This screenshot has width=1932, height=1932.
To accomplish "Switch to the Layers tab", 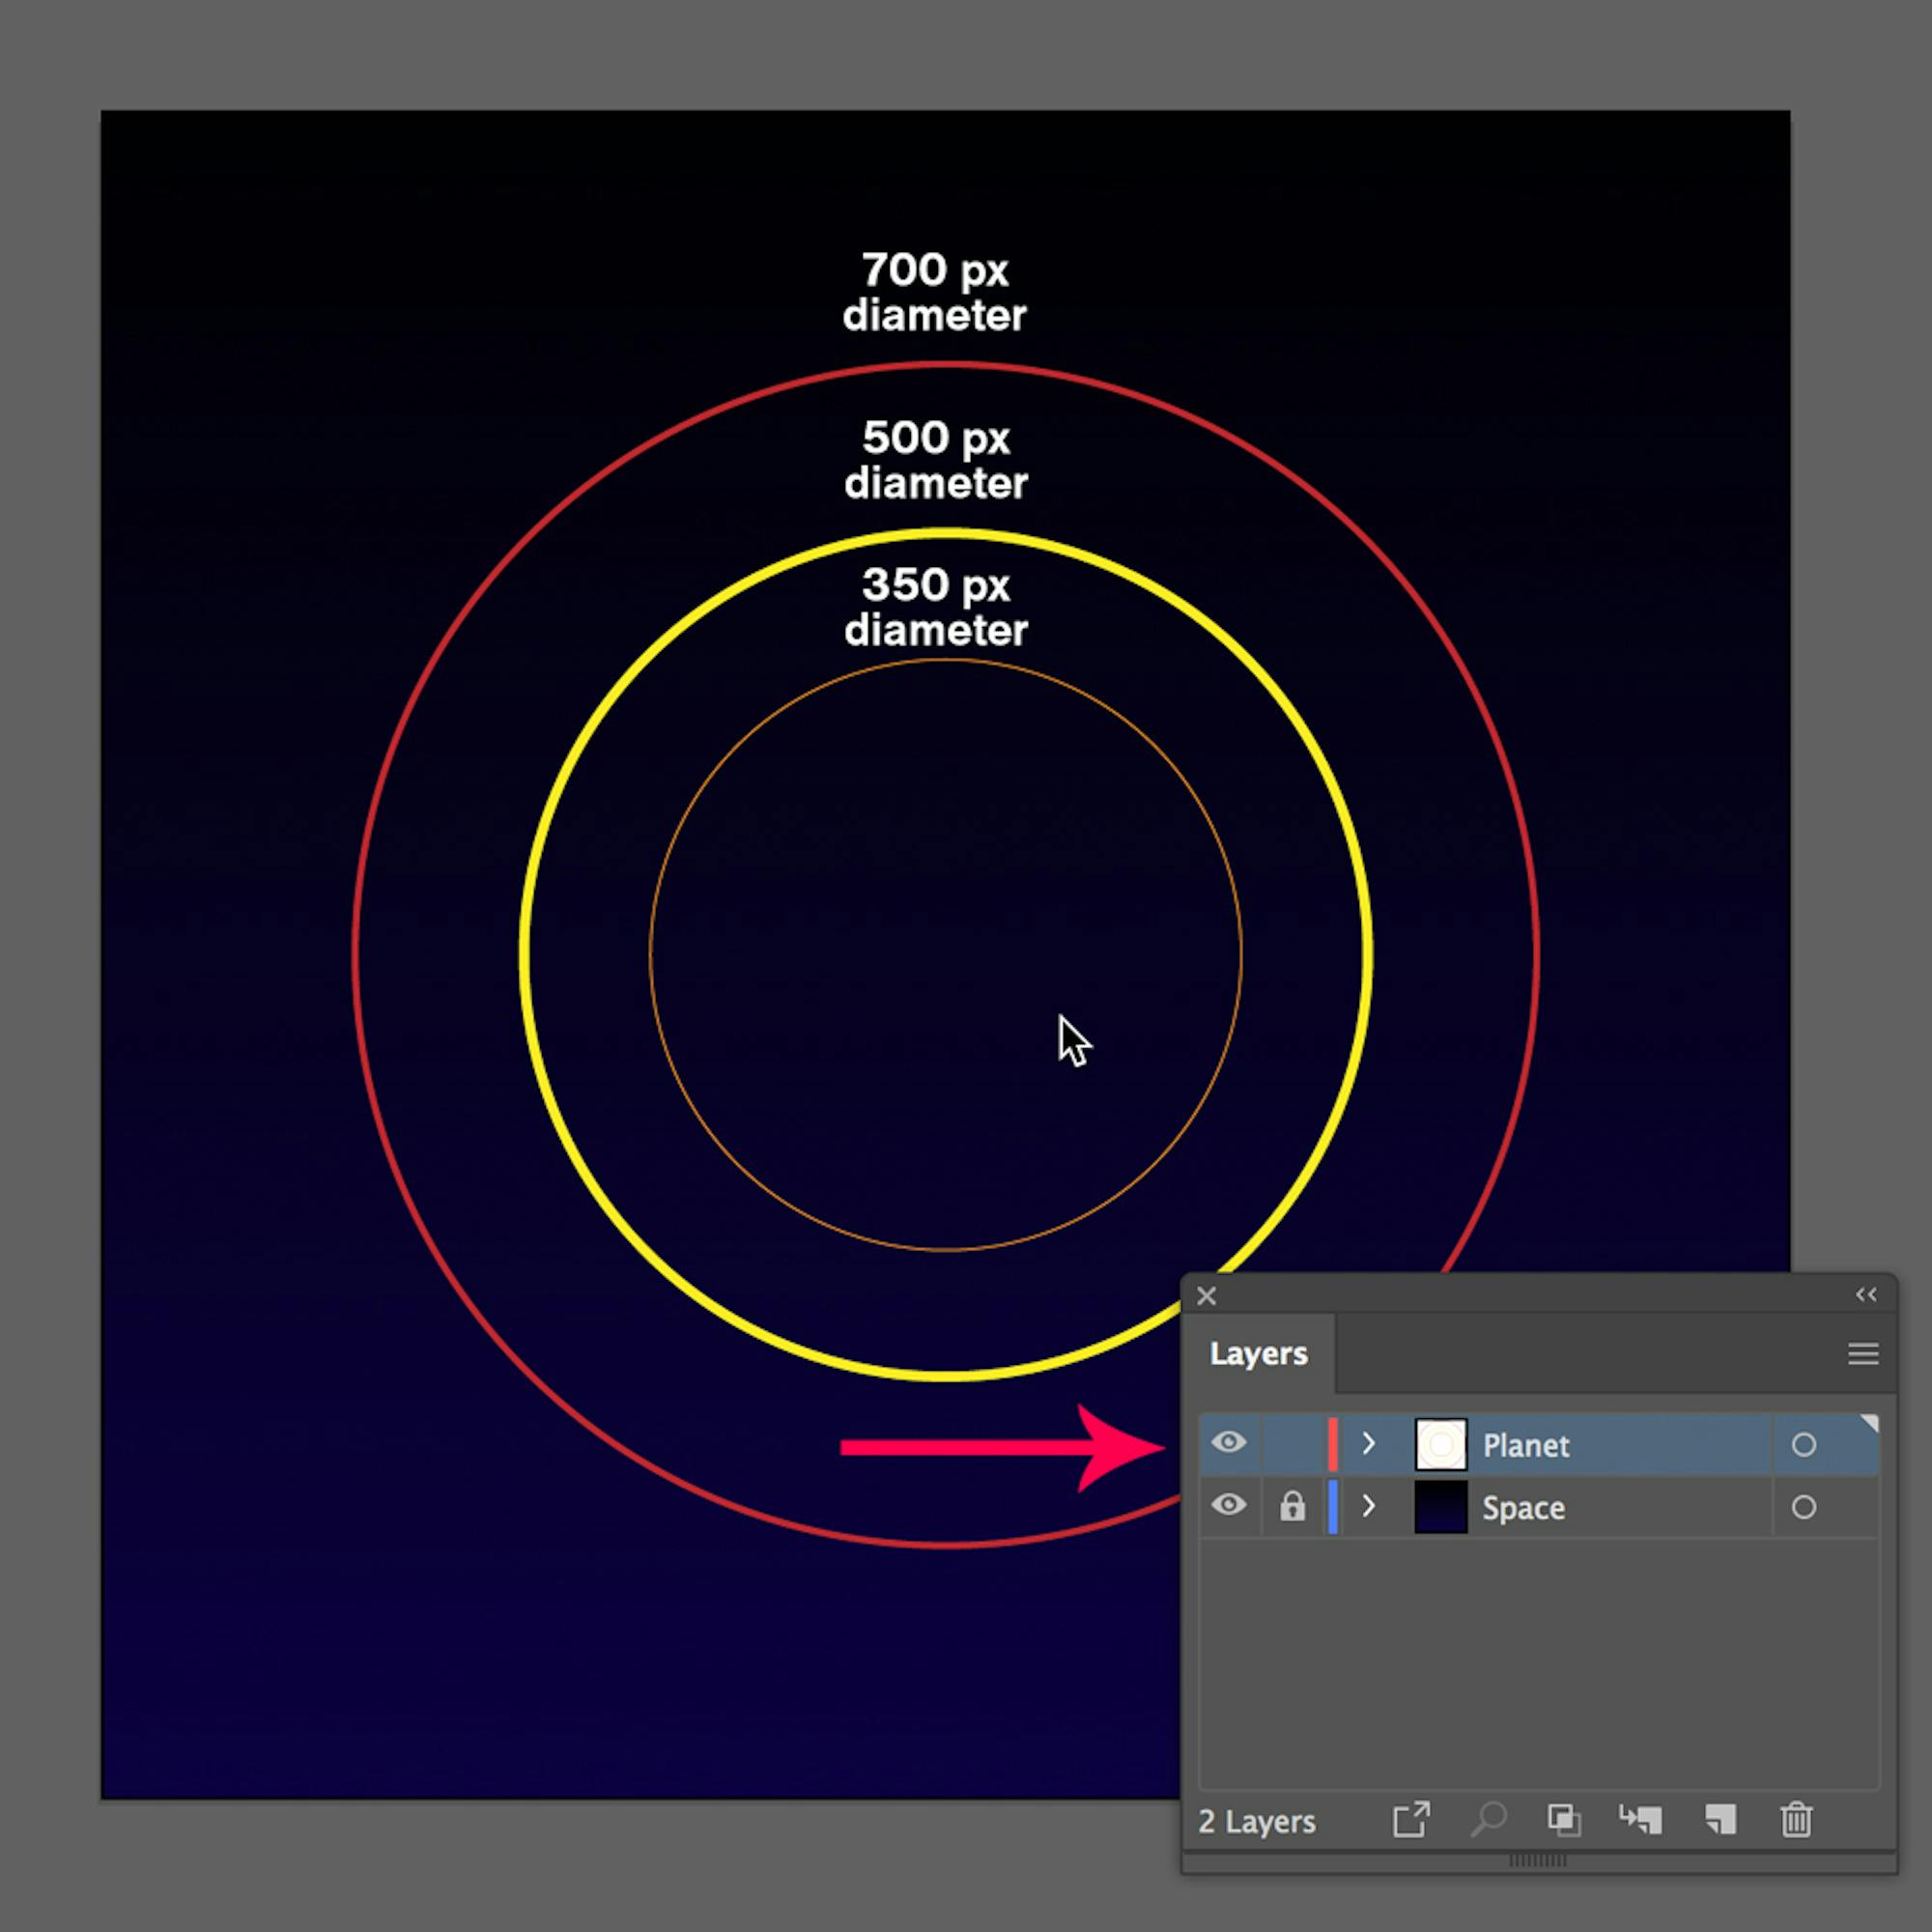I will coord(1258,1353).
